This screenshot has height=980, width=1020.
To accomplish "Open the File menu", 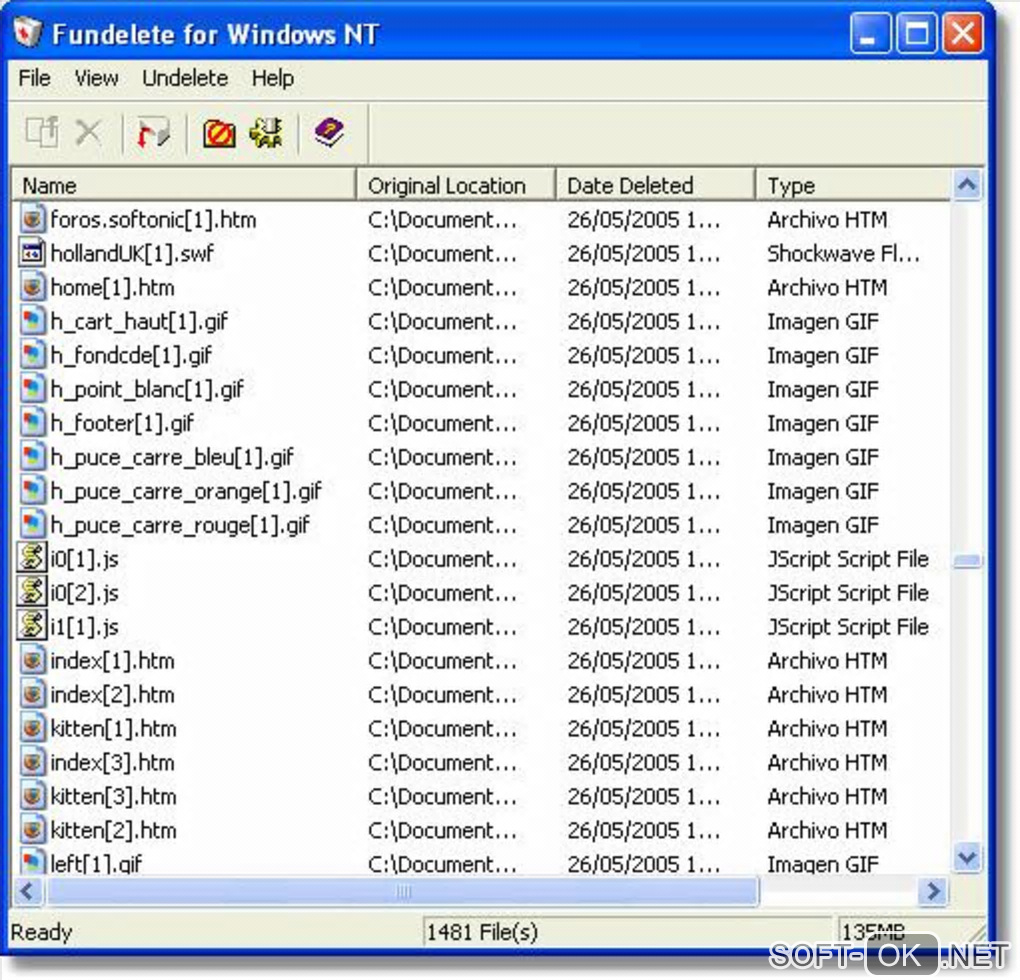I will 34,78.
